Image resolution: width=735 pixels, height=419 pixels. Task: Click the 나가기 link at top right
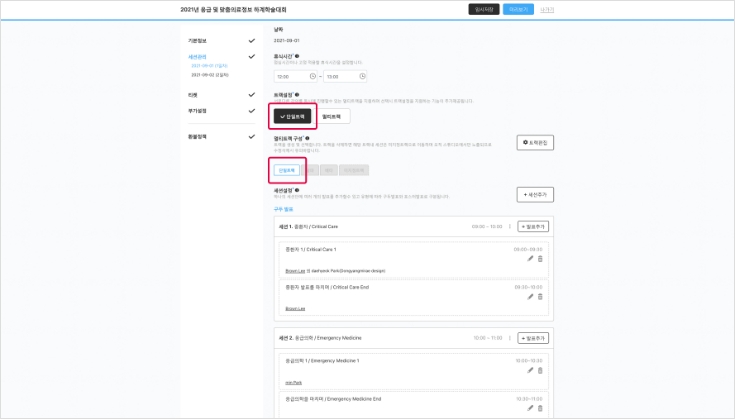point(547,9)
